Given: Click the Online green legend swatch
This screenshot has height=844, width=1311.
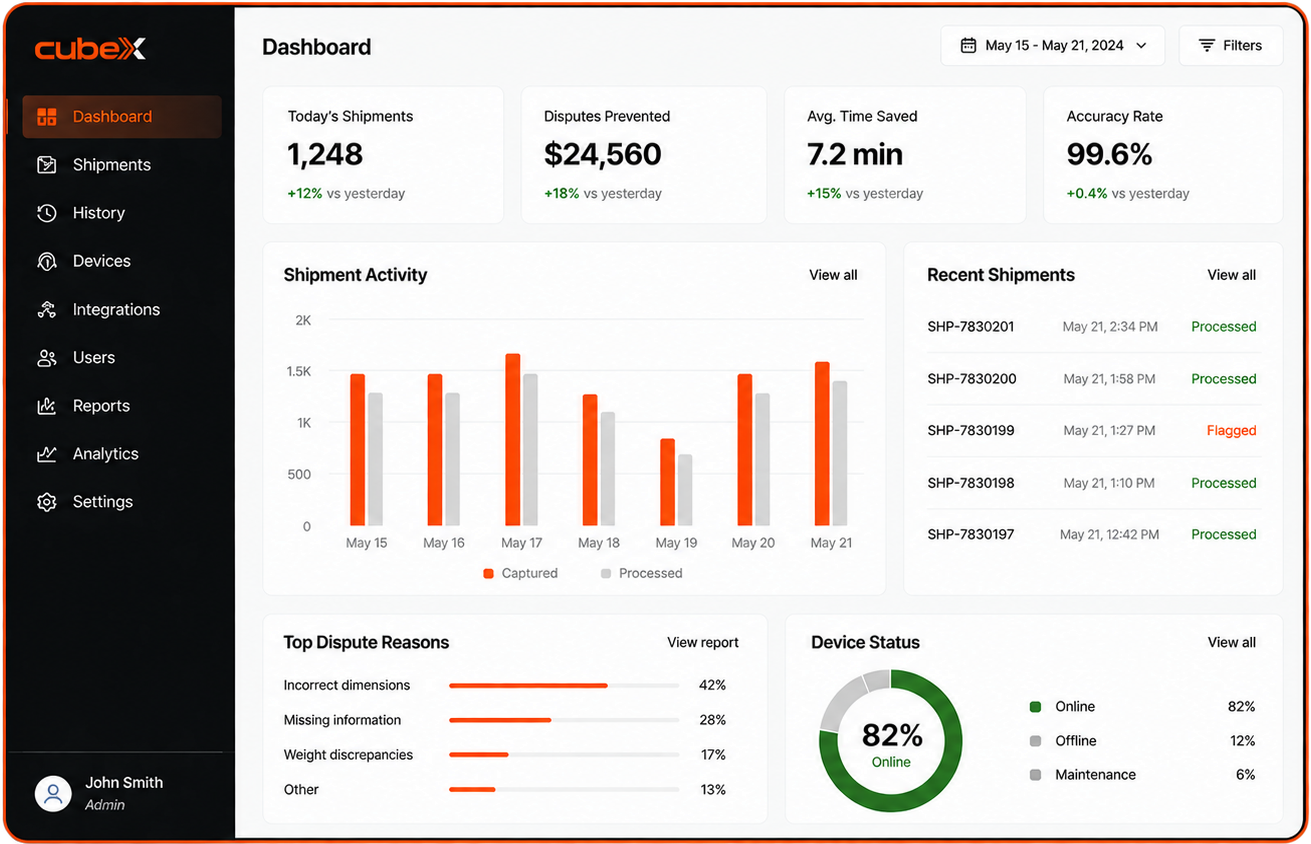Looking at the screenshot, I should click(x=1035, y=707).
